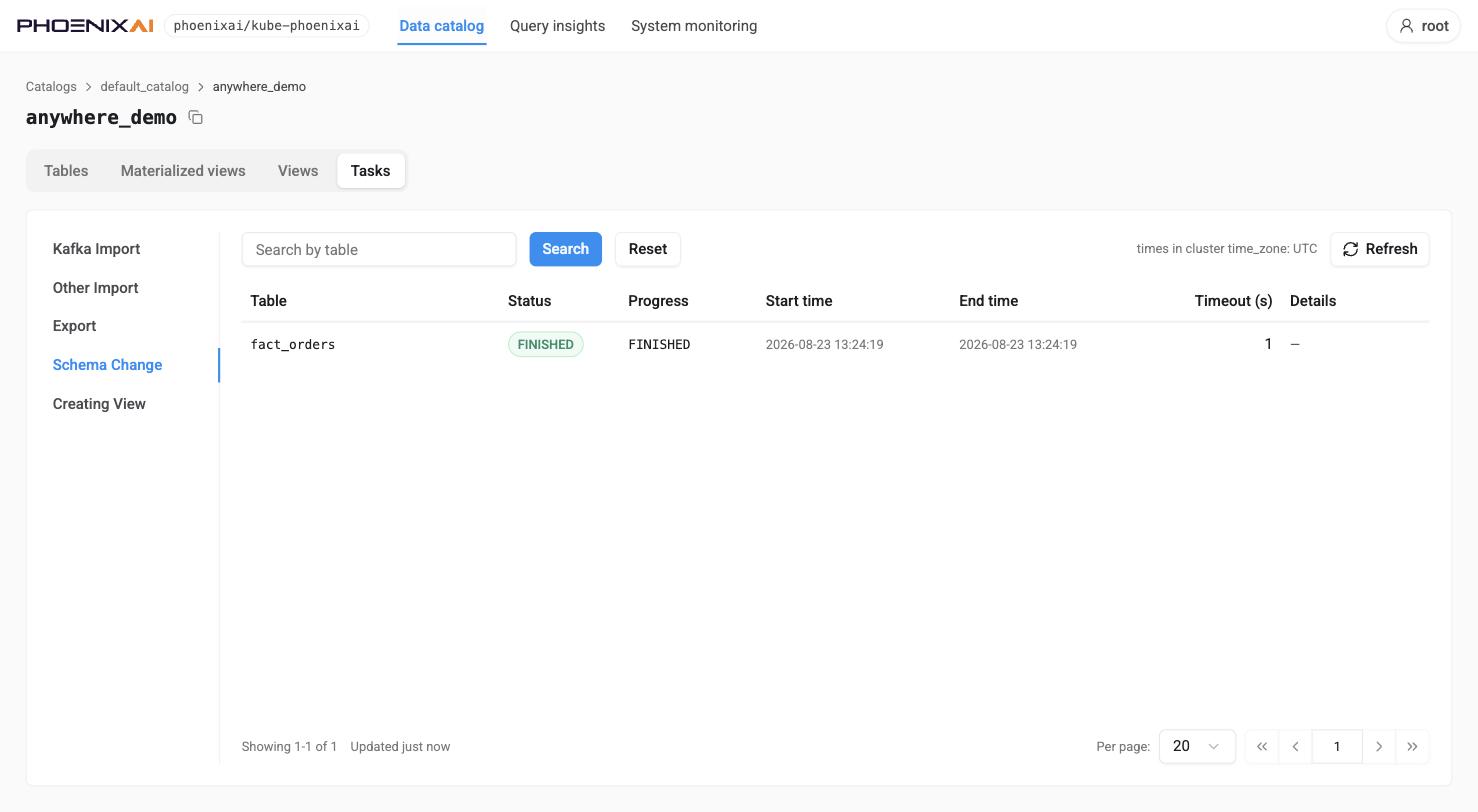The height and width of the screenshot is (812, 1478).
Task: Click the Status column header
Action: pos(529,301)
